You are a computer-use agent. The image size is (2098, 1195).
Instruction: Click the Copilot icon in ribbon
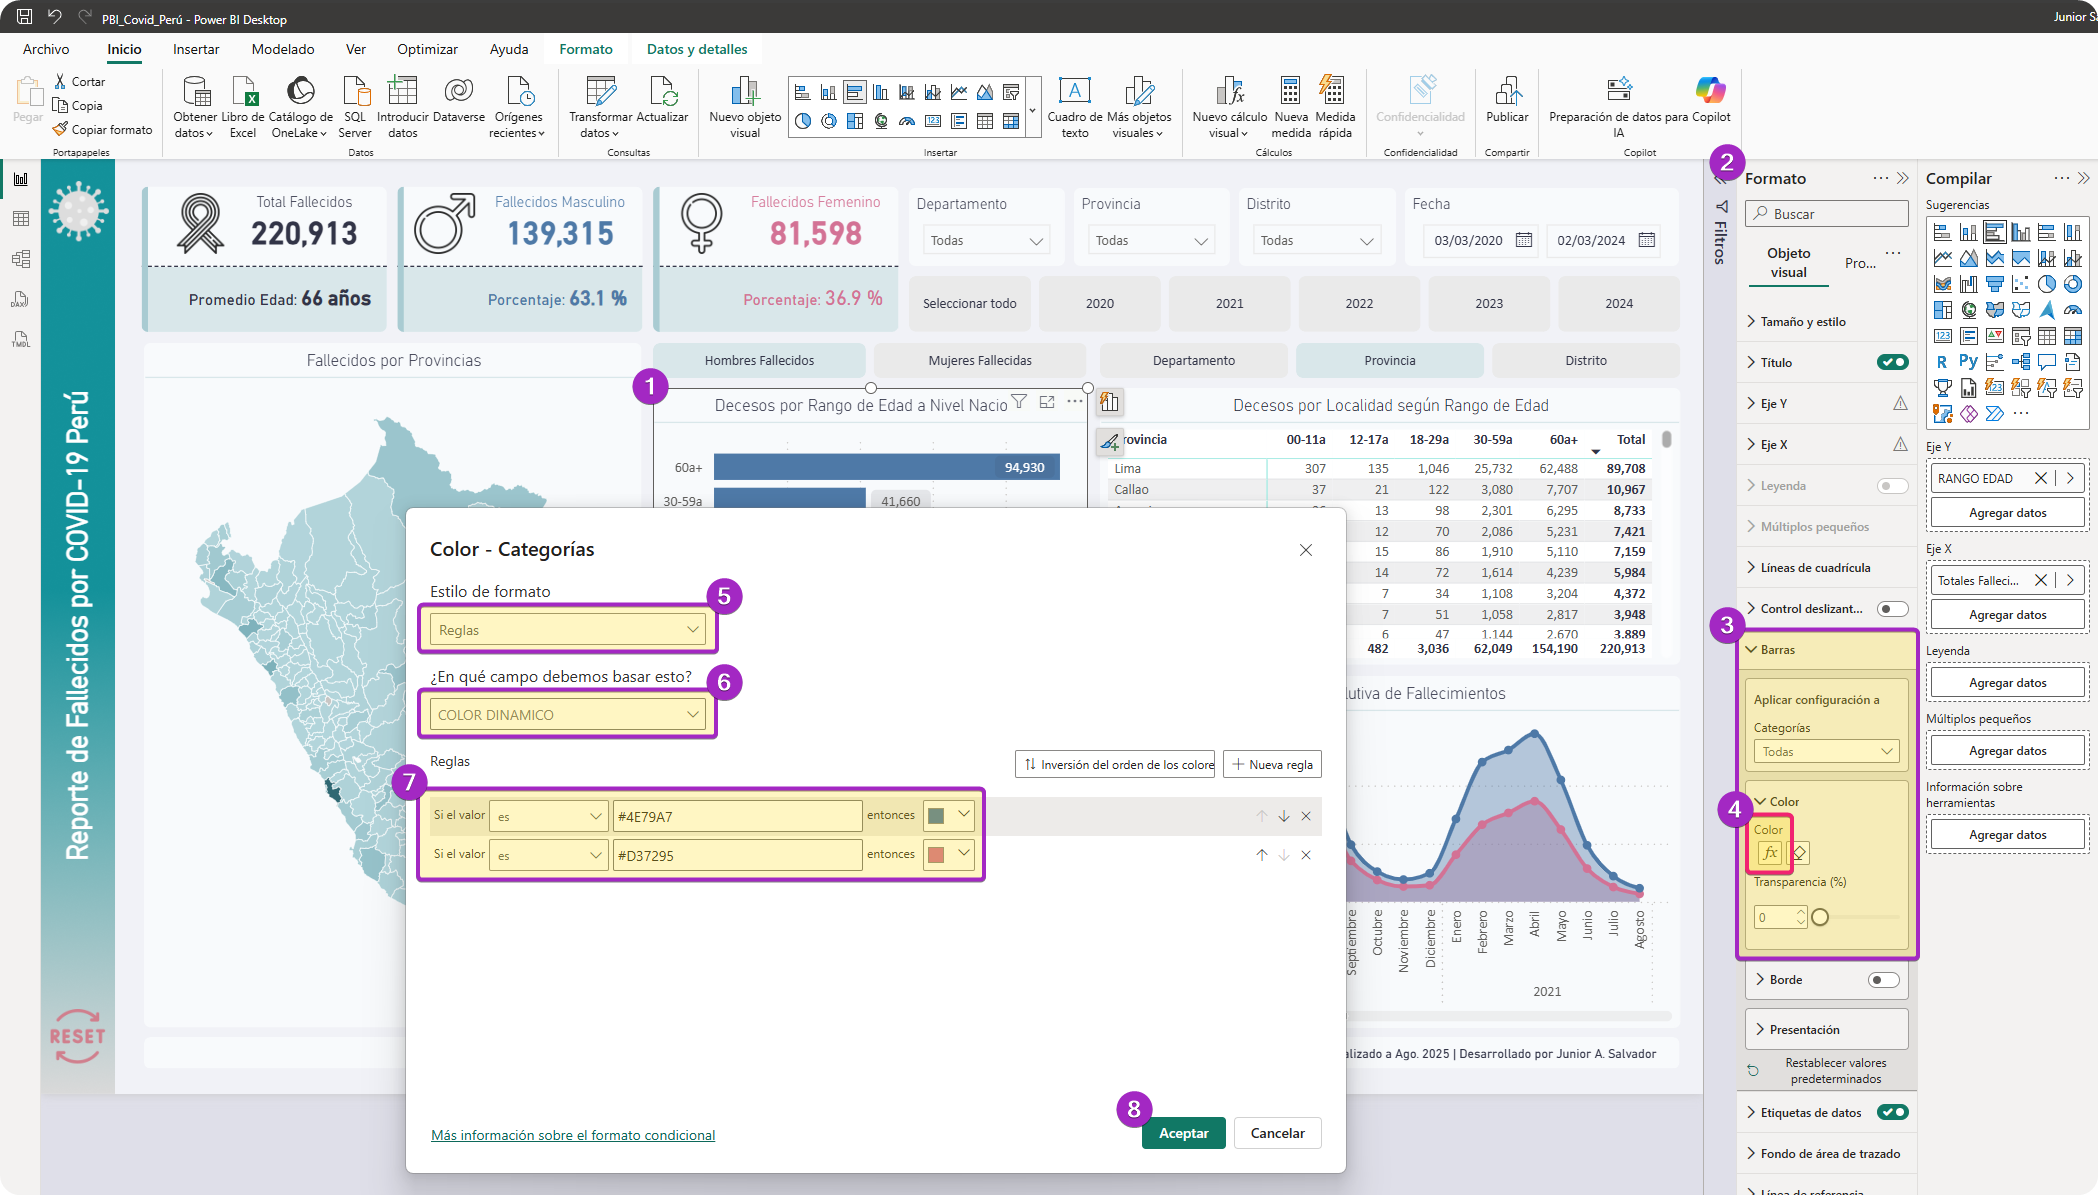click(x=1710, y=92)
